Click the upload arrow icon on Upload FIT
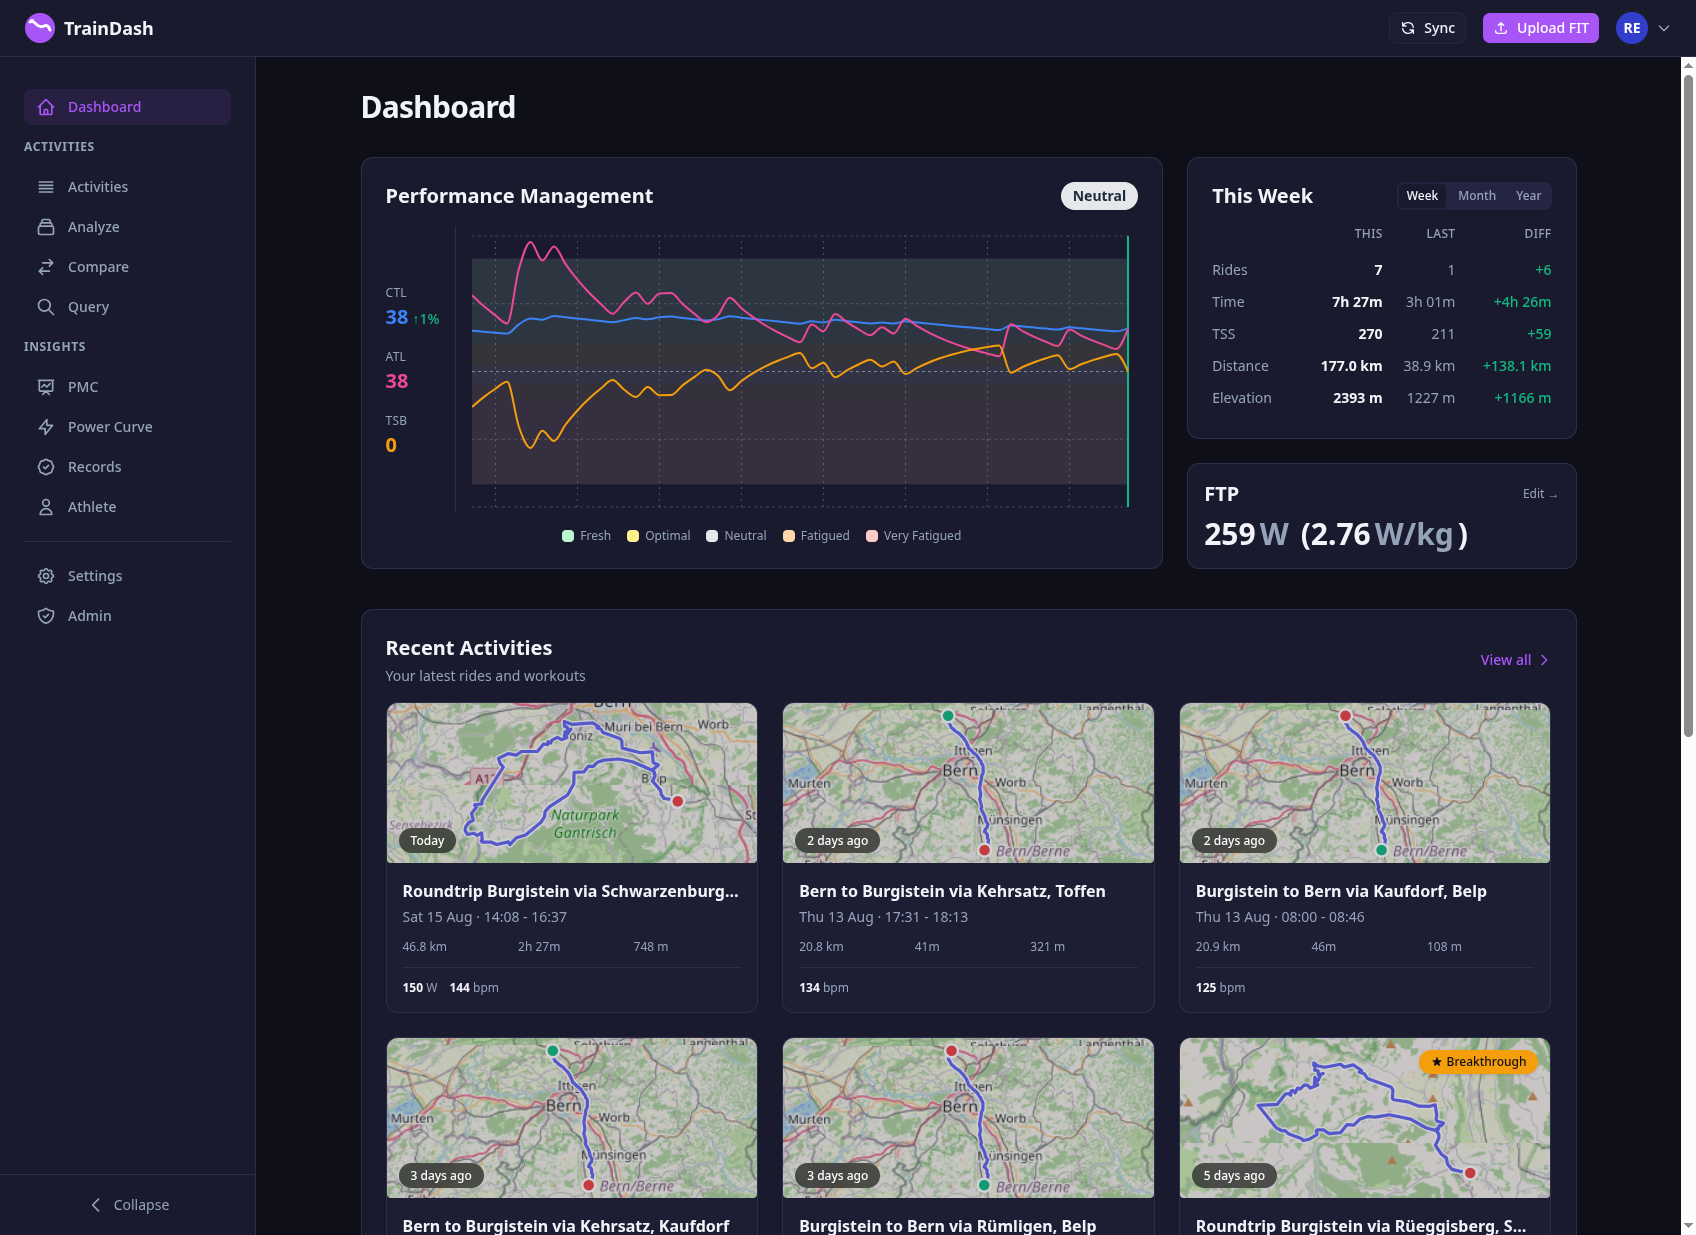1696x1235 pixels. point(1501,28)
